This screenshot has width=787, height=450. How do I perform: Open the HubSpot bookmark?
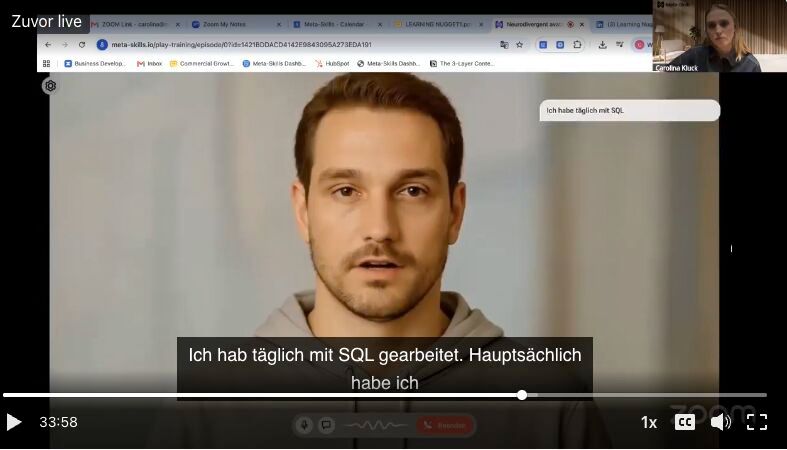(332, 64)
